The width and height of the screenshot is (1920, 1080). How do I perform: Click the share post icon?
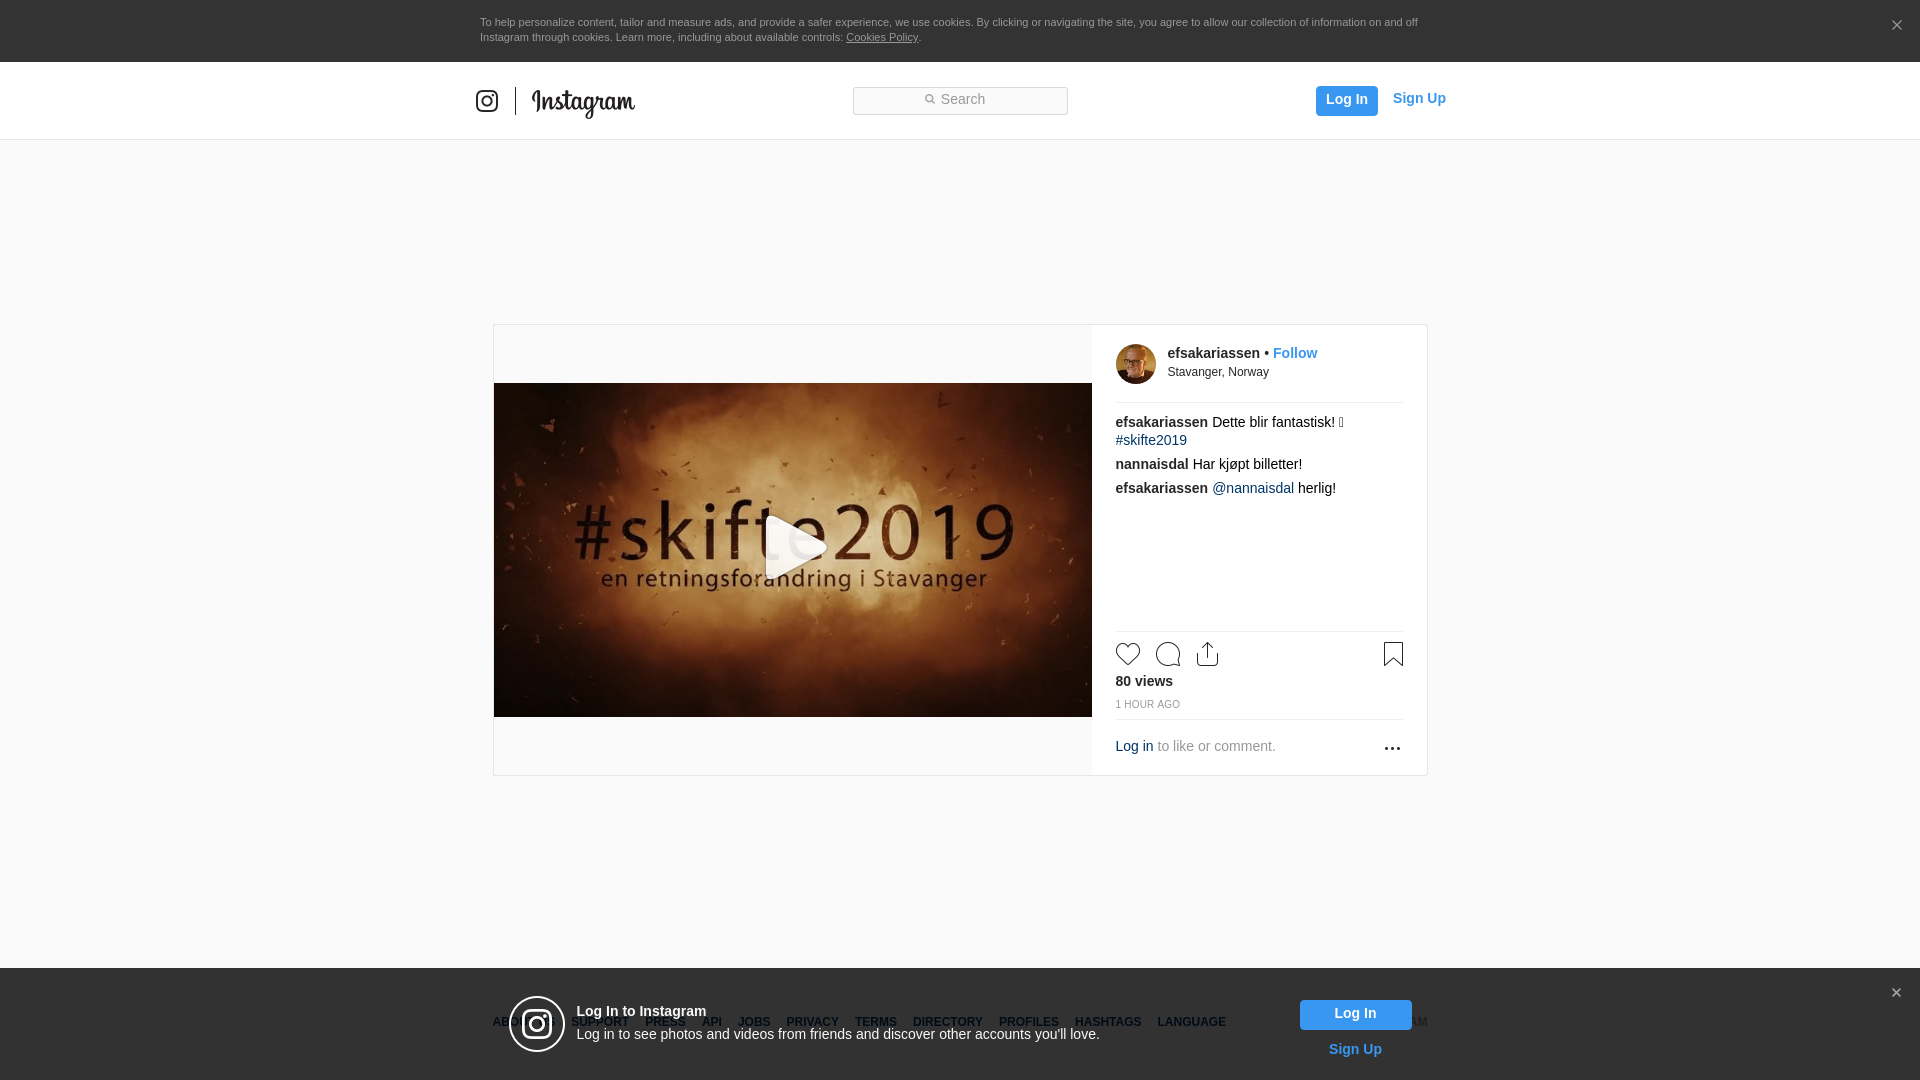pyautogui.click(x=1207, y=654)
